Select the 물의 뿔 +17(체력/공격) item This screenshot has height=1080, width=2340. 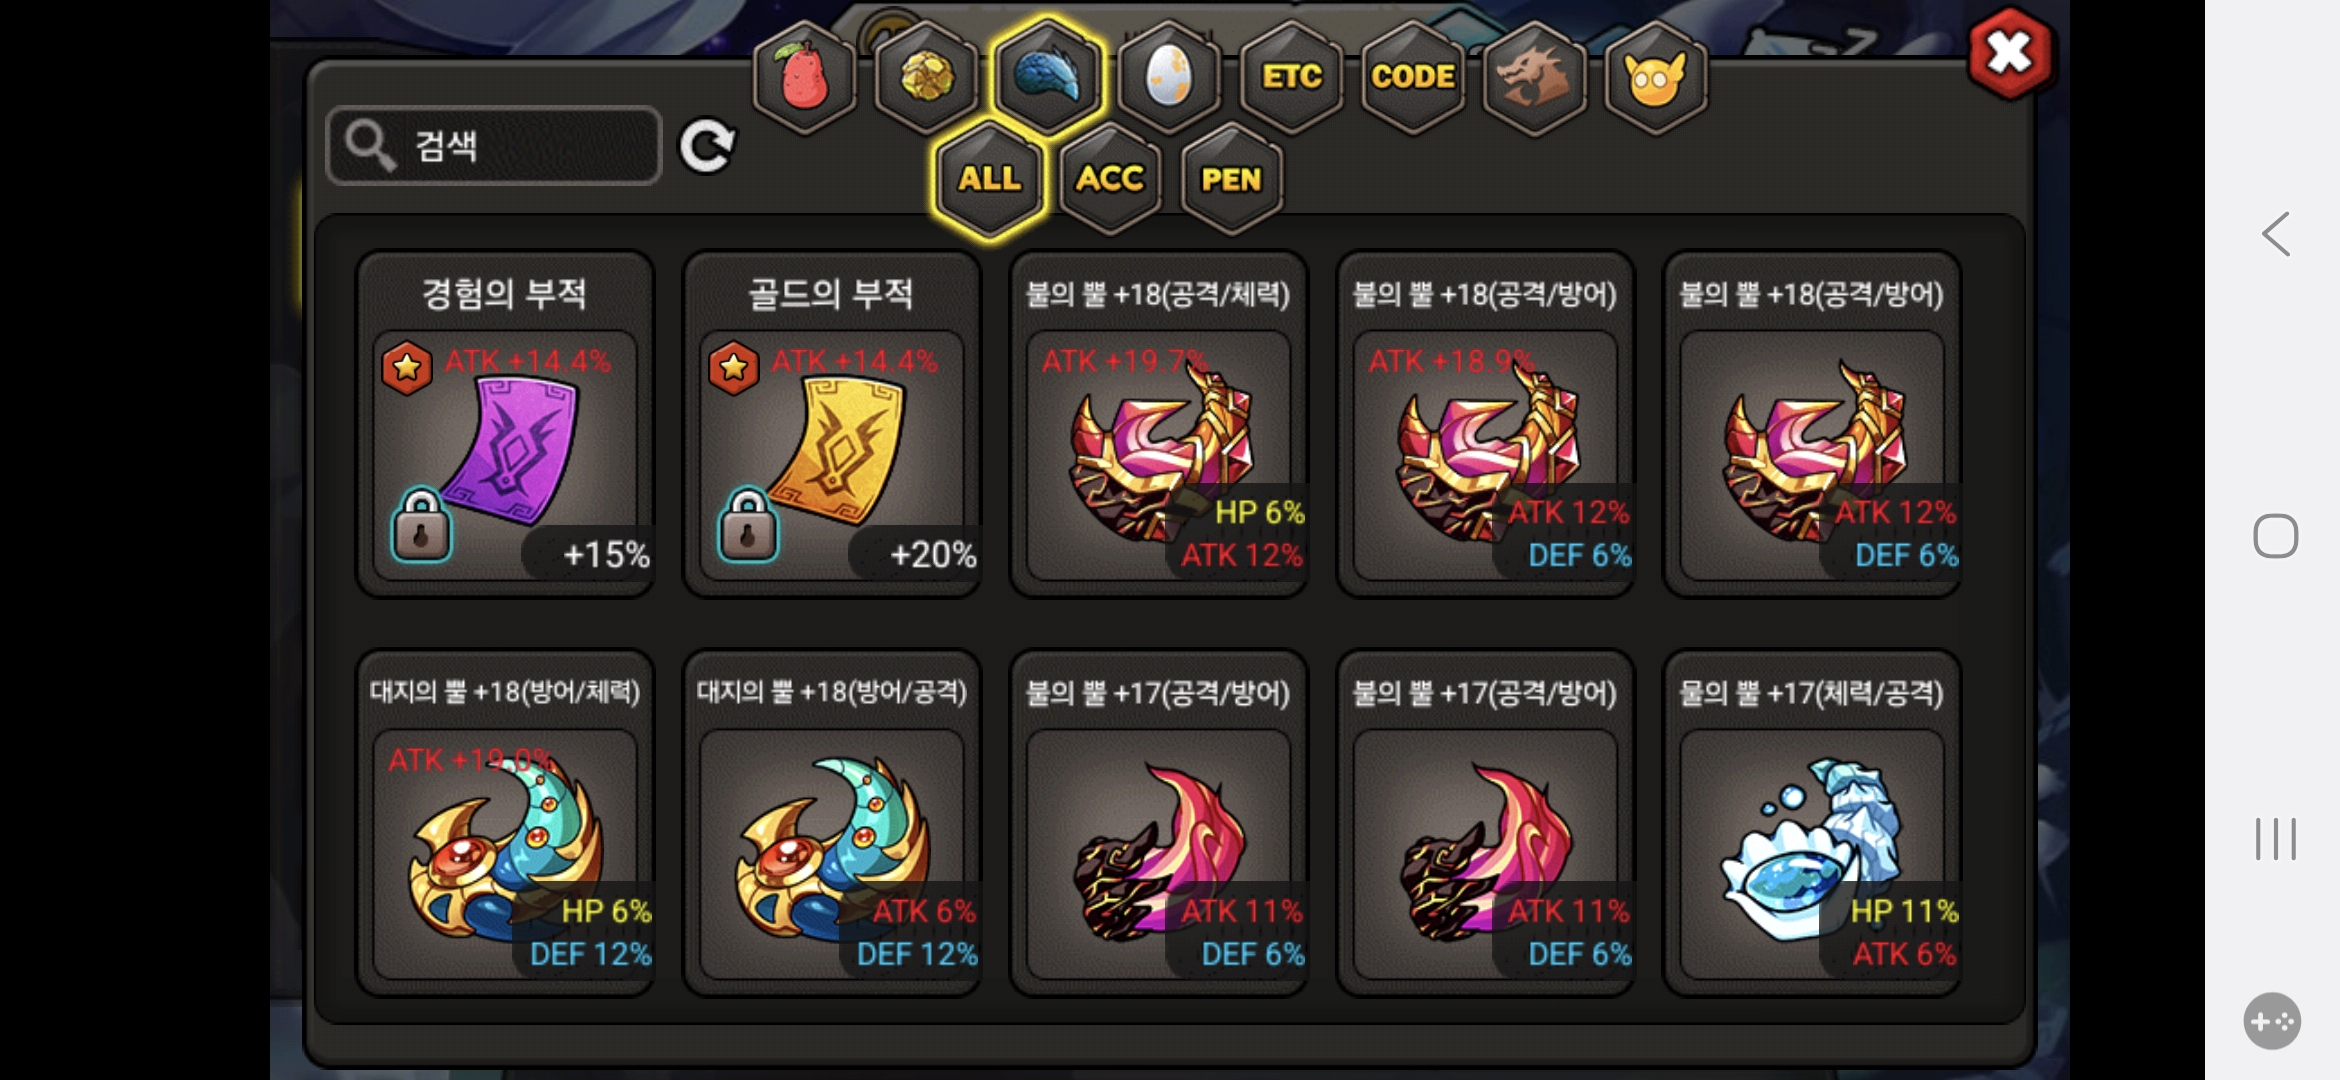(1812, 823)
